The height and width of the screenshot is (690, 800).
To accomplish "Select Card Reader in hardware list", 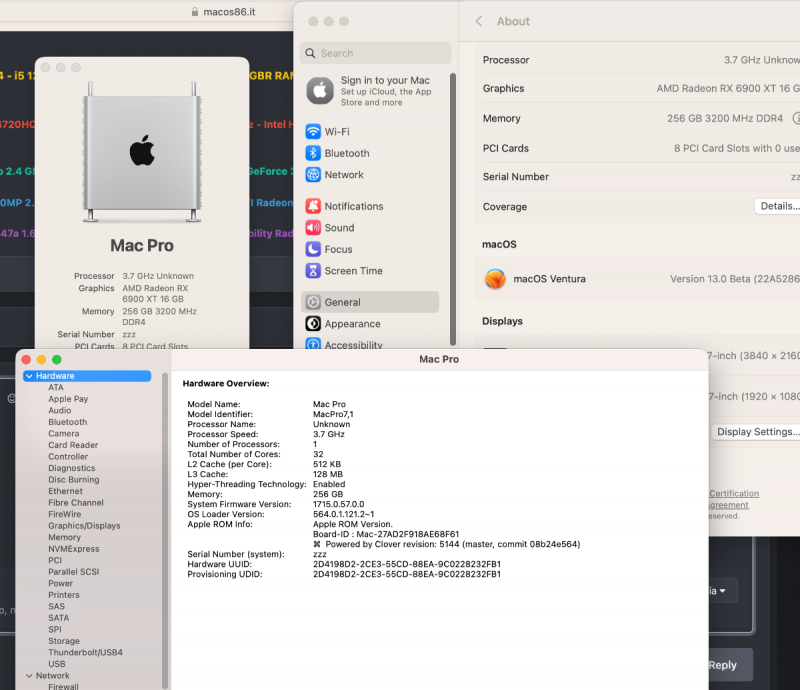I will (x=73, y=445).
